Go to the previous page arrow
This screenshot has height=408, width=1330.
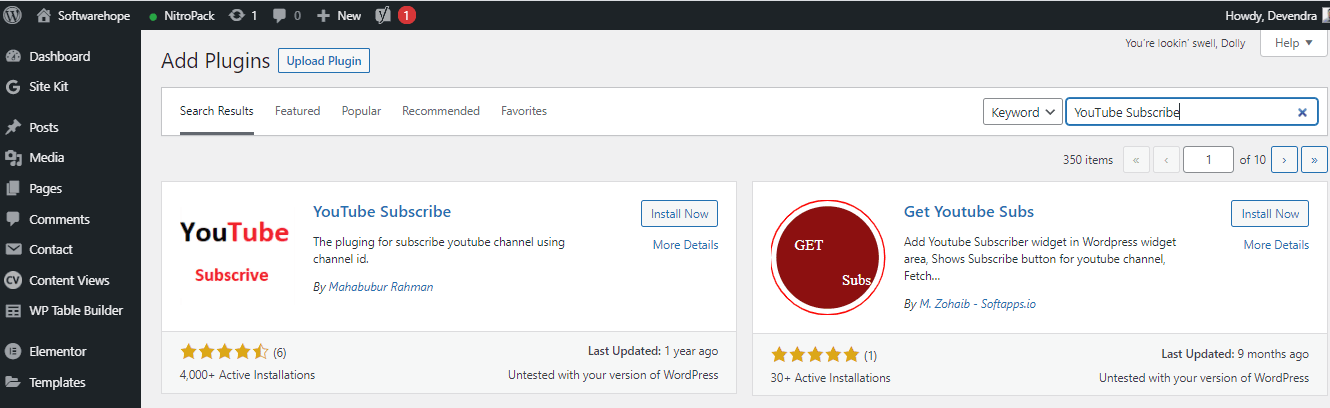[x=1166, y=160]
